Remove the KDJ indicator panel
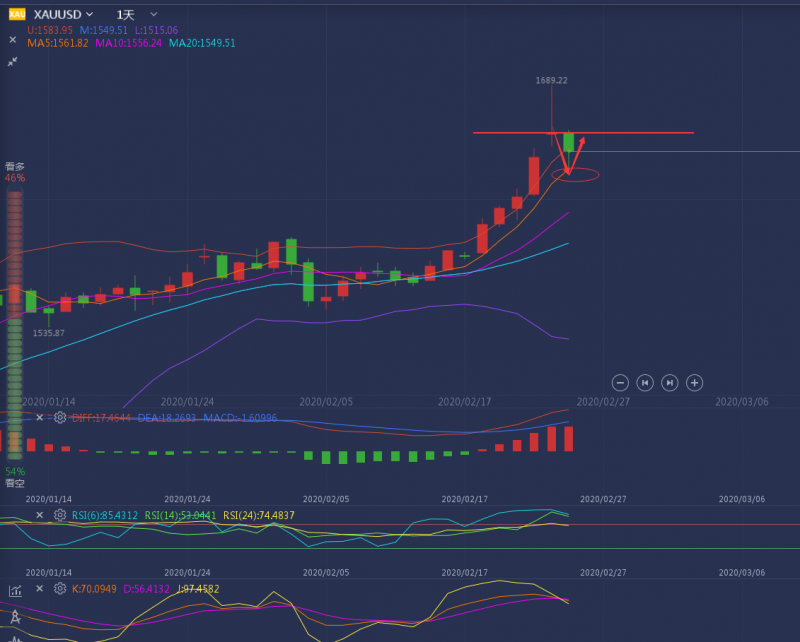Viewport: 800px width, 642px height. coord(40,588)
